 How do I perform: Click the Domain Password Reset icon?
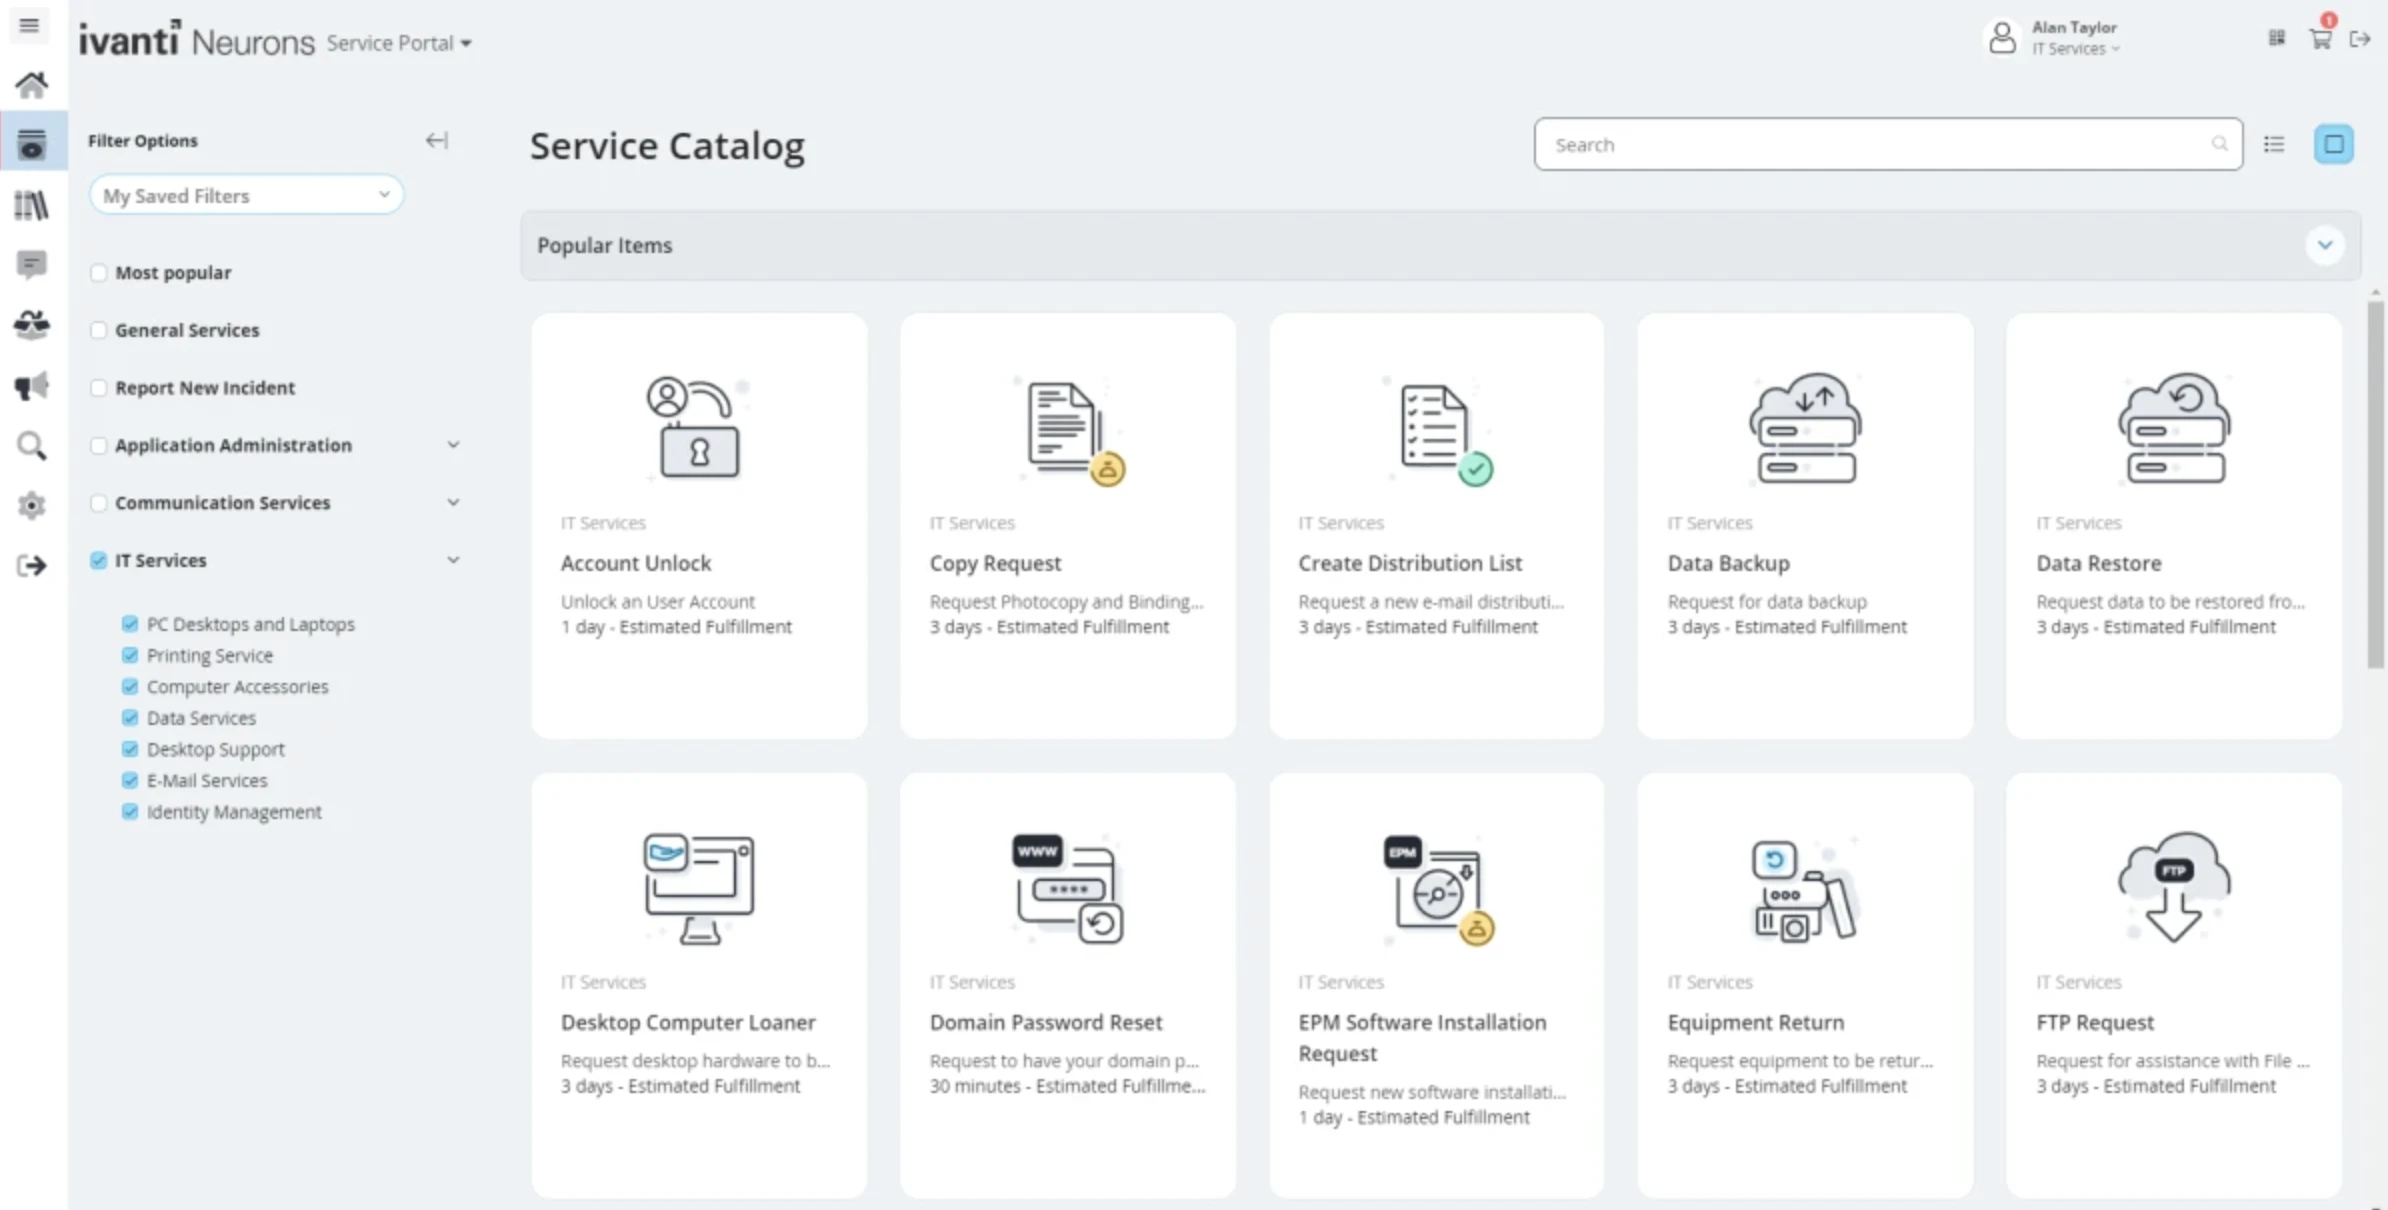tap(1068, 888)
